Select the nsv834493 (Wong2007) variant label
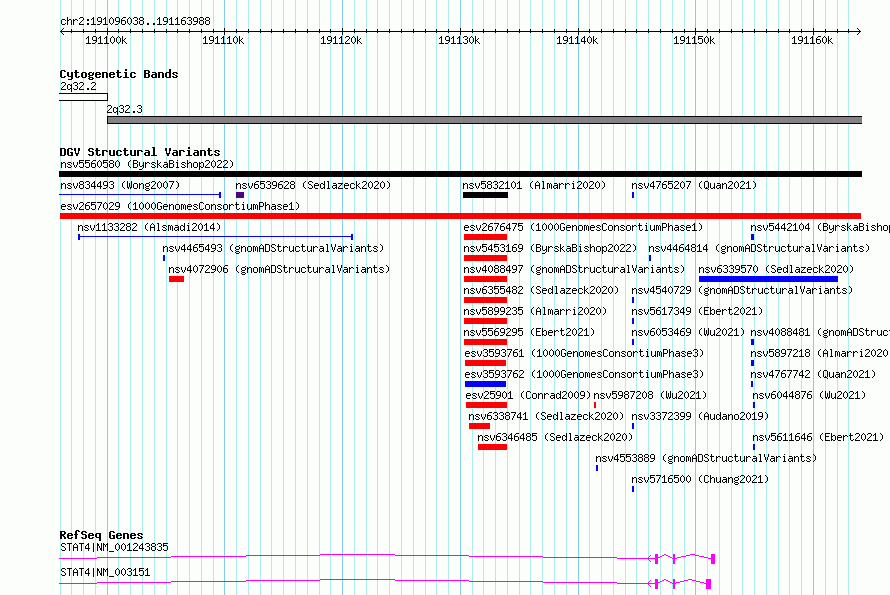 [120, 186]
